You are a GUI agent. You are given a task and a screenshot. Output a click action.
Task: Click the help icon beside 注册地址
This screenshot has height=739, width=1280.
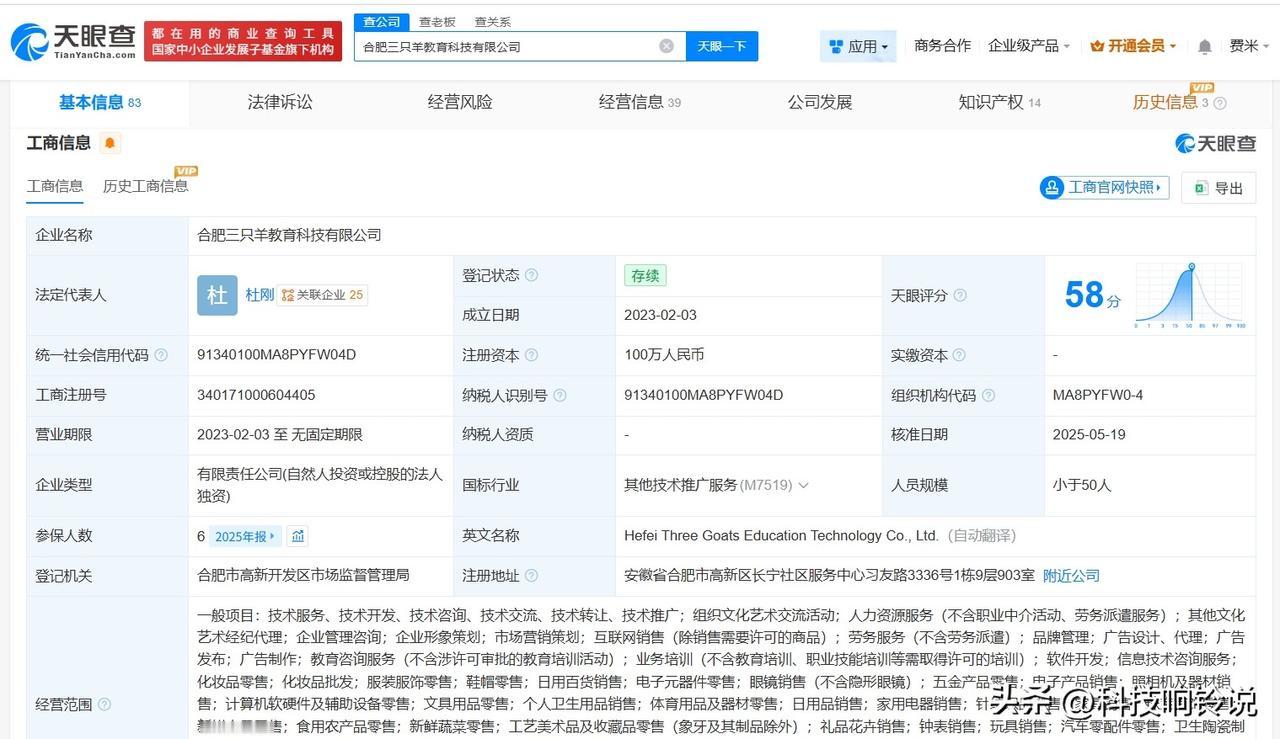(531, 575)
